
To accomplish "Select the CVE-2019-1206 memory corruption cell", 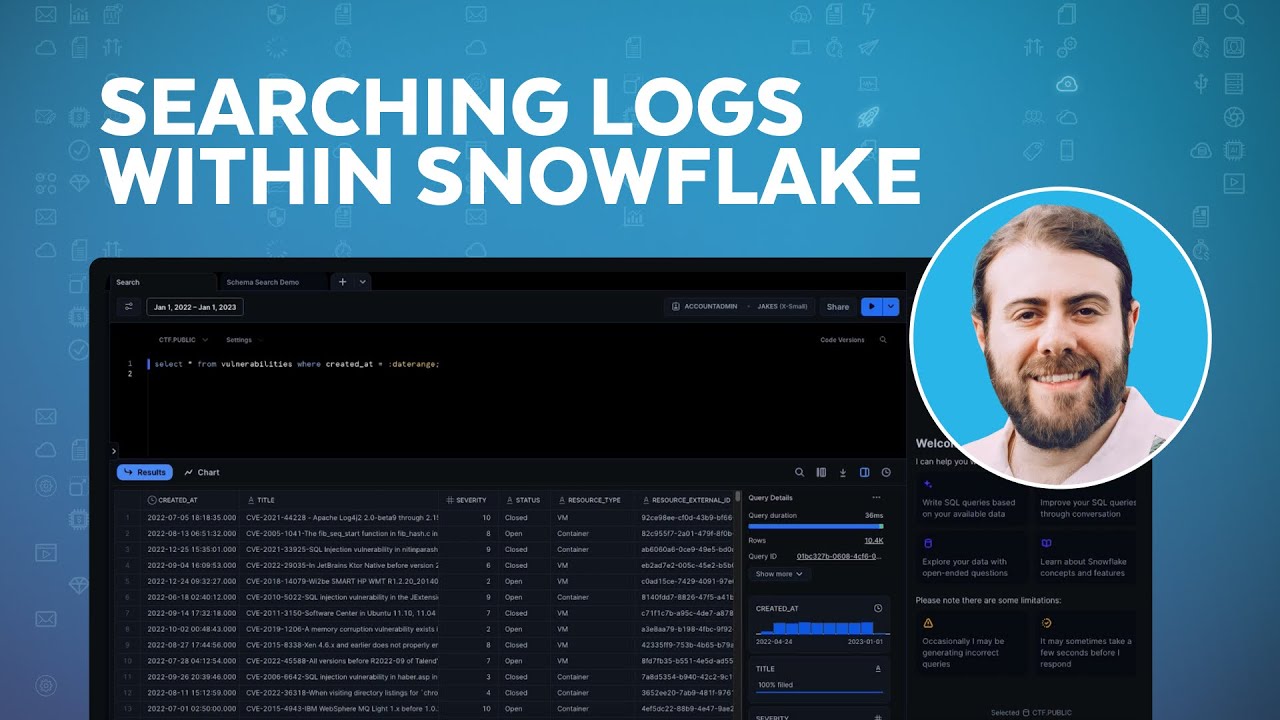I will coord(342,629).
